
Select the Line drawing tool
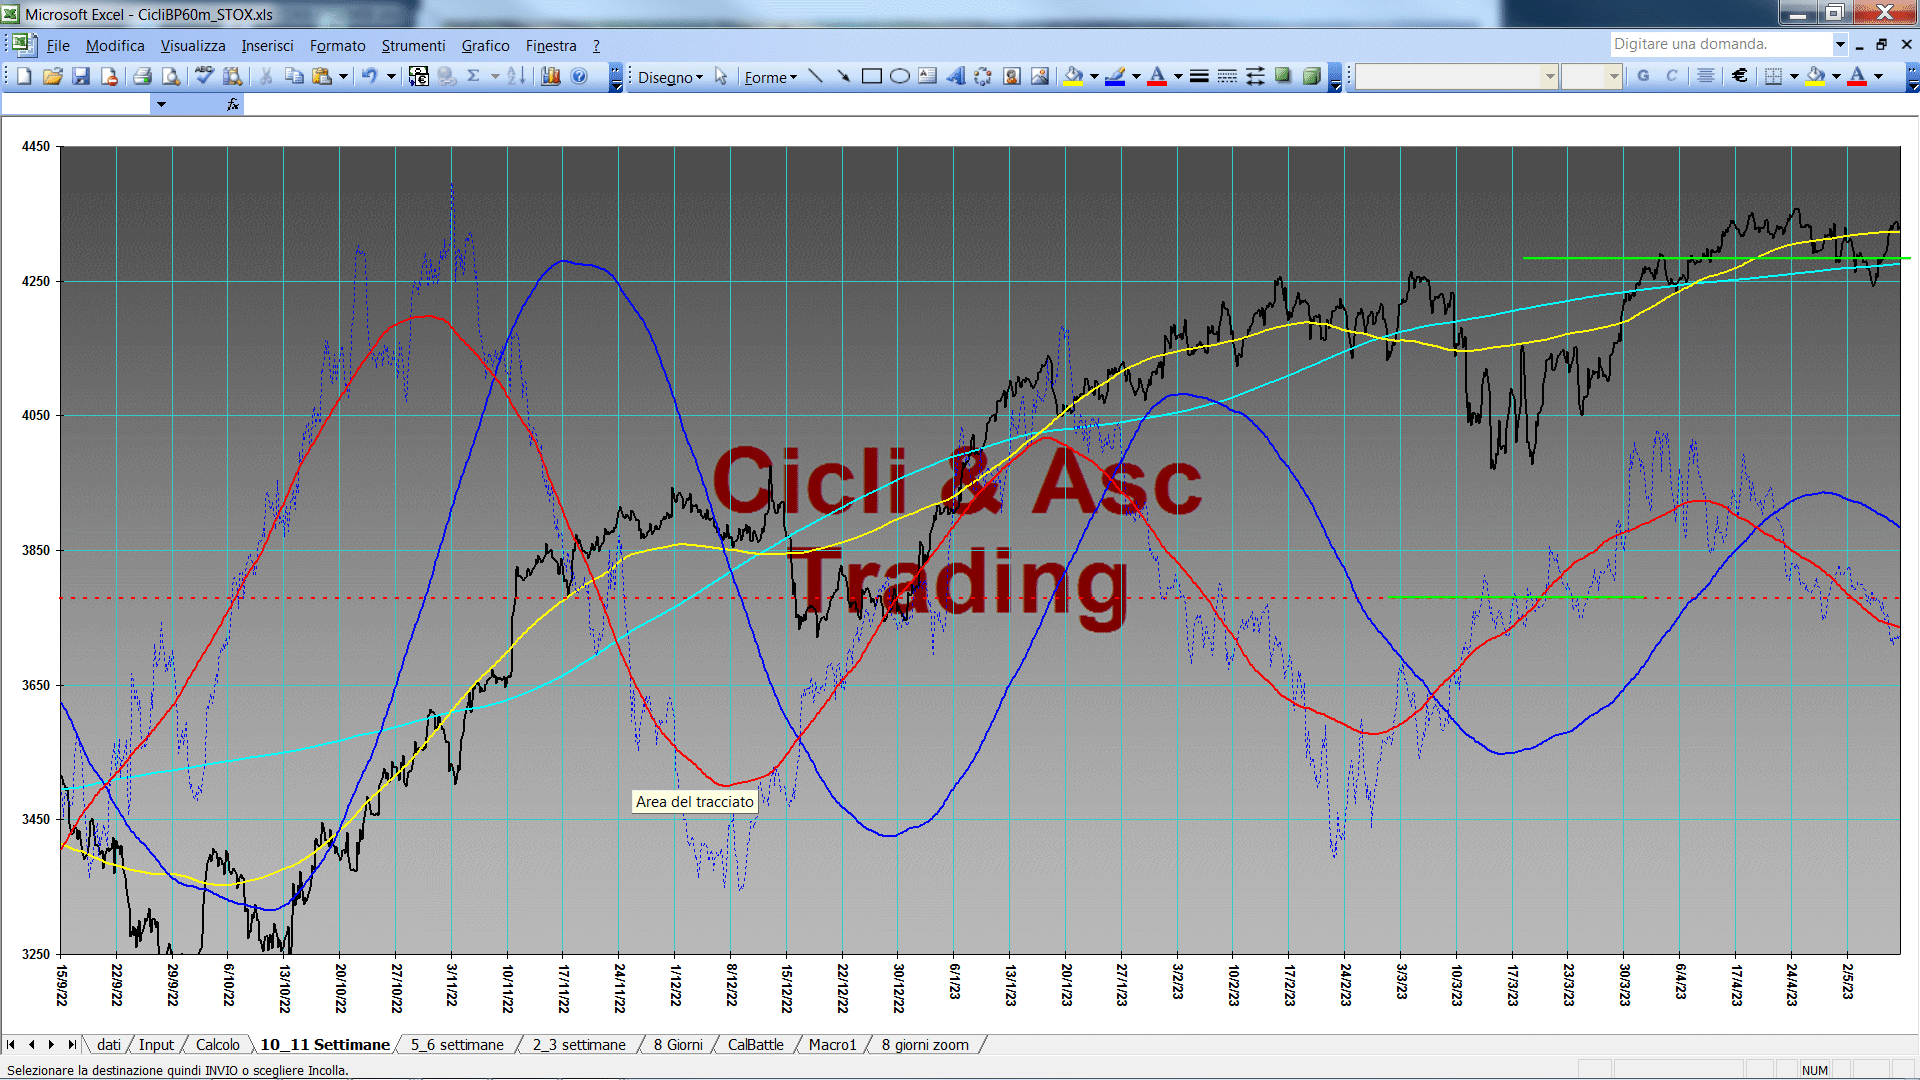click(815, 76)
